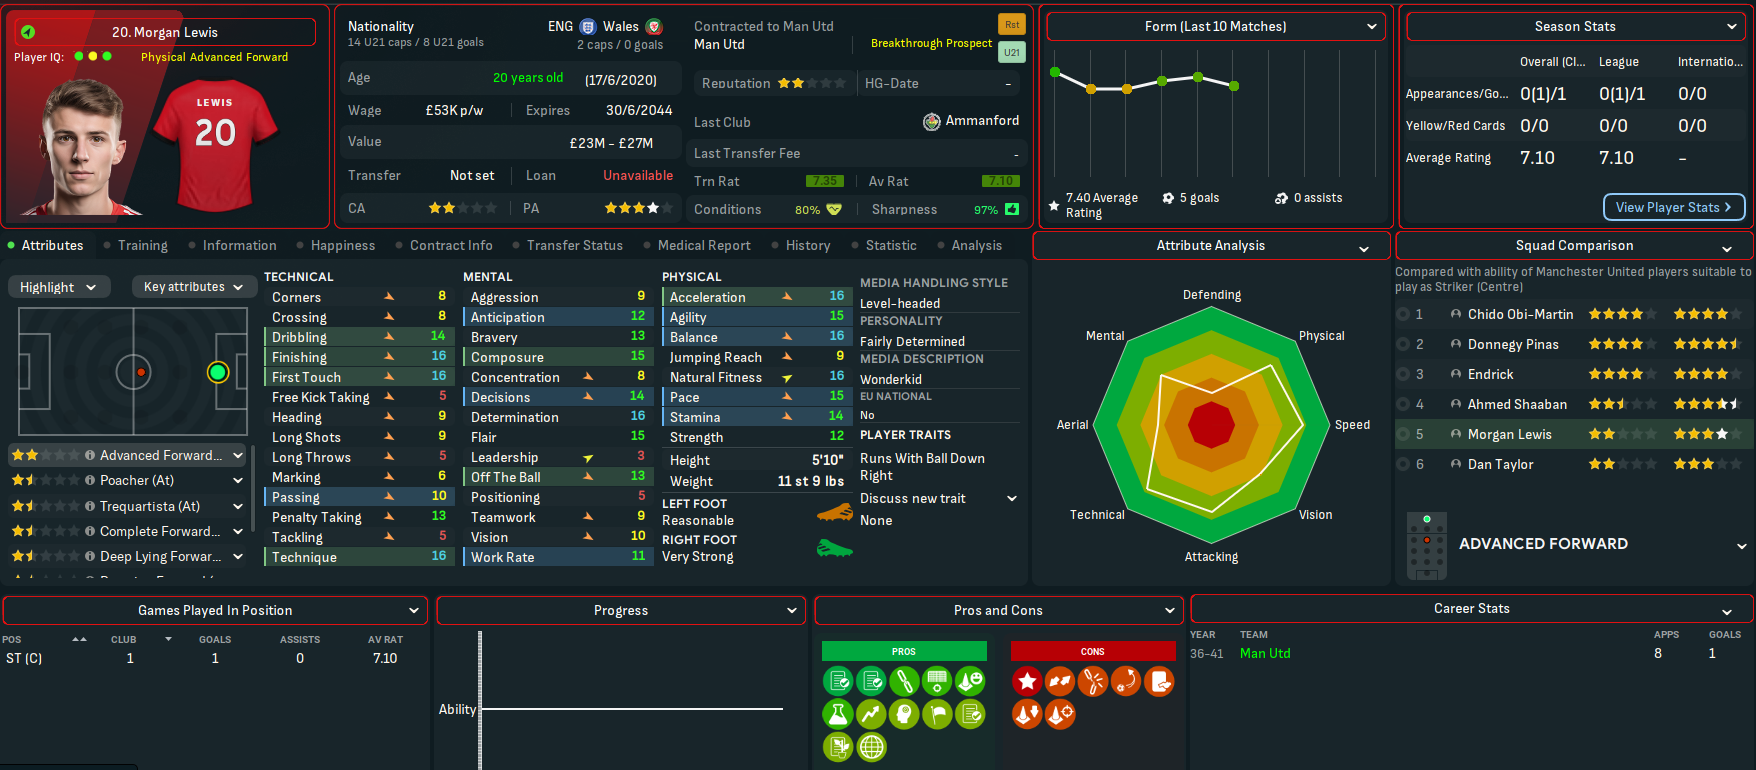Click the red star icon under Cons

(1027, 681)
